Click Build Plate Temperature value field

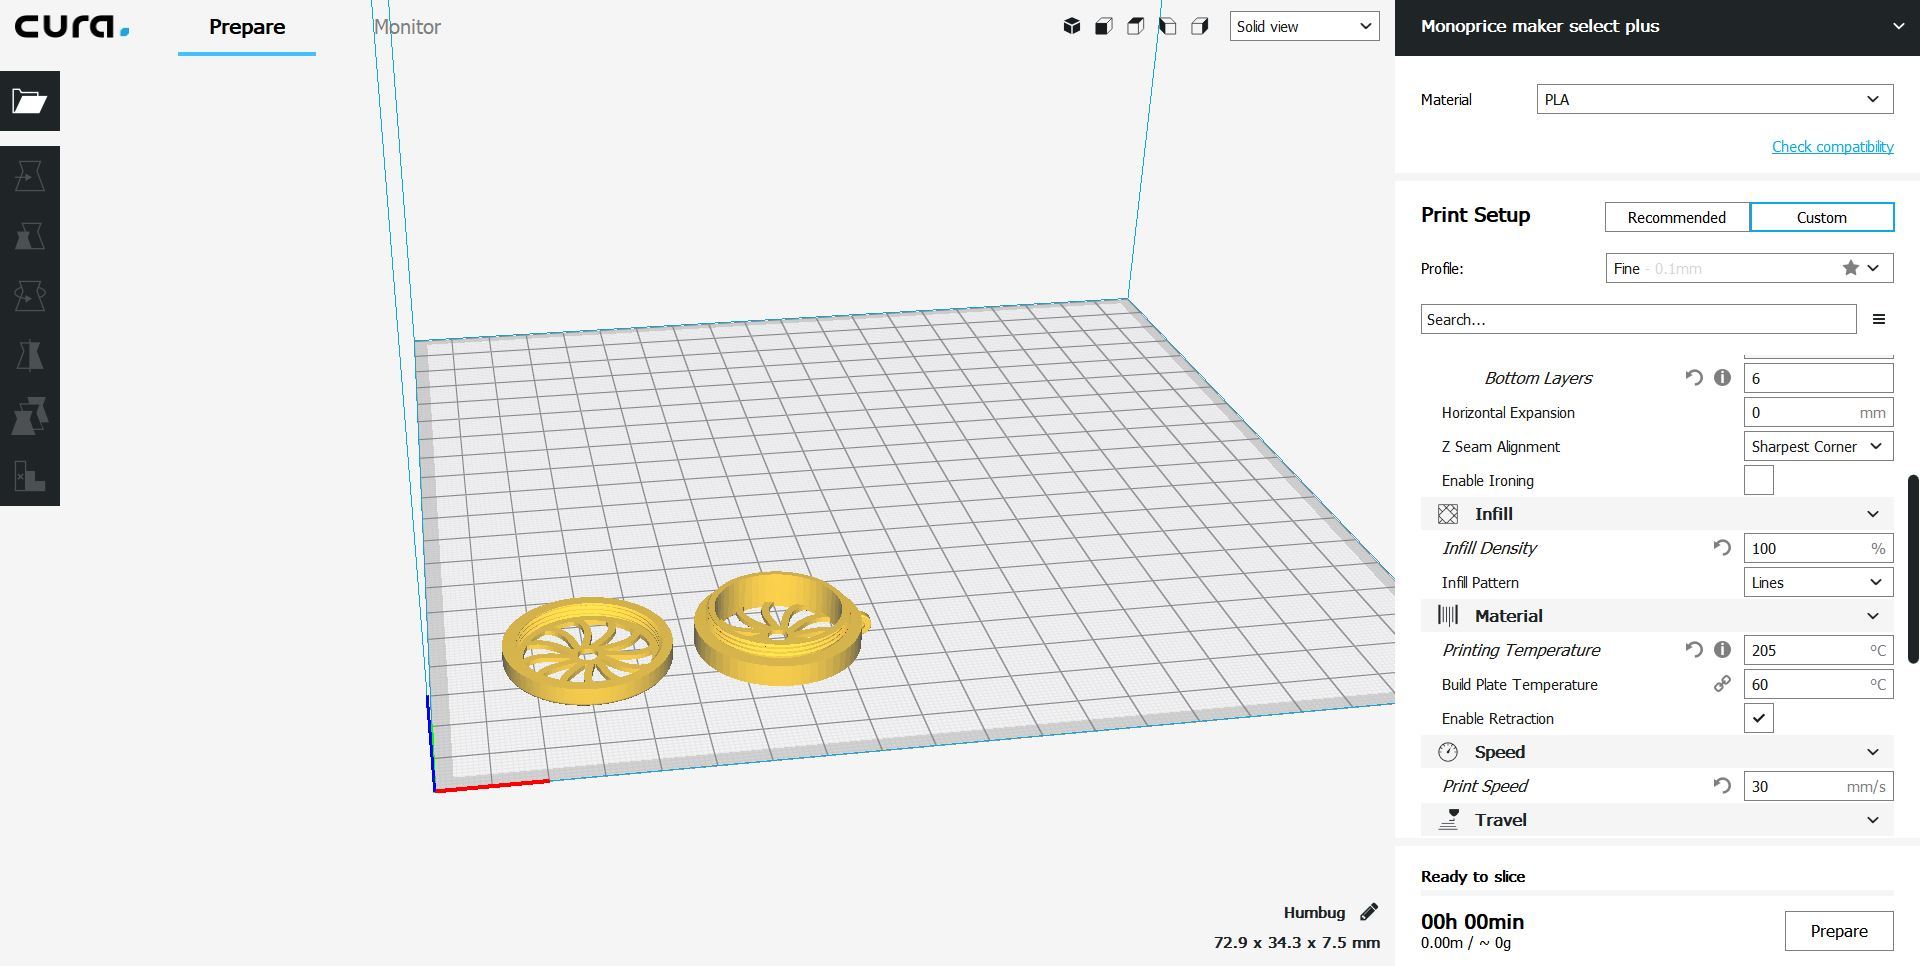(1818, 684)
